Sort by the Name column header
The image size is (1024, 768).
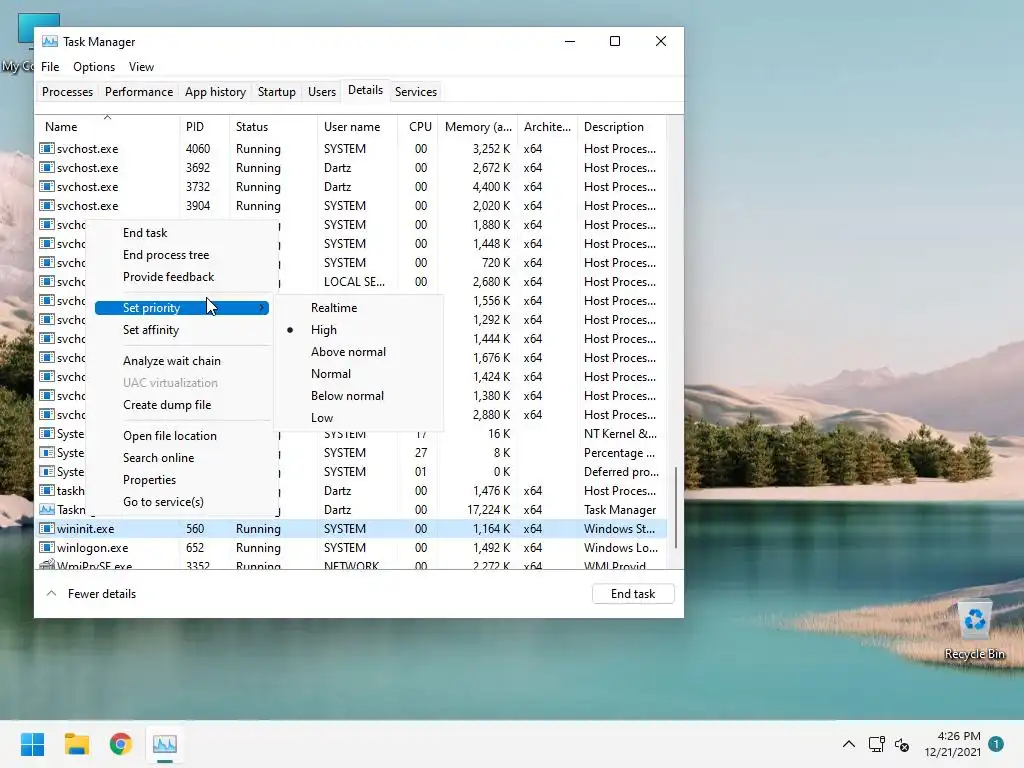coord(108,127)
